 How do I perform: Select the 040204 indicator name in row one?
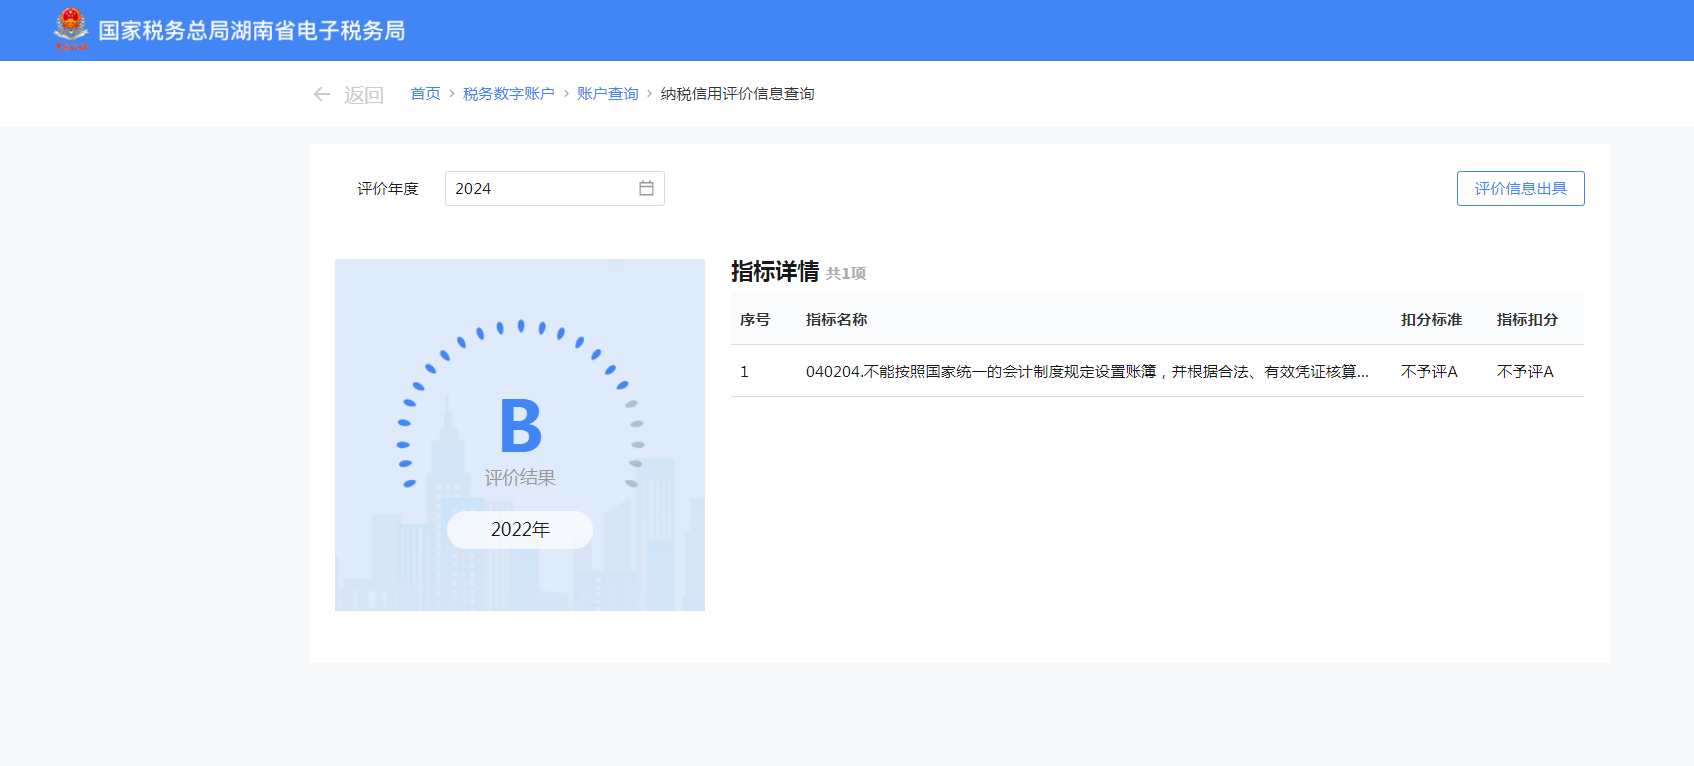pyautogui.click(x=1087, y=372)
